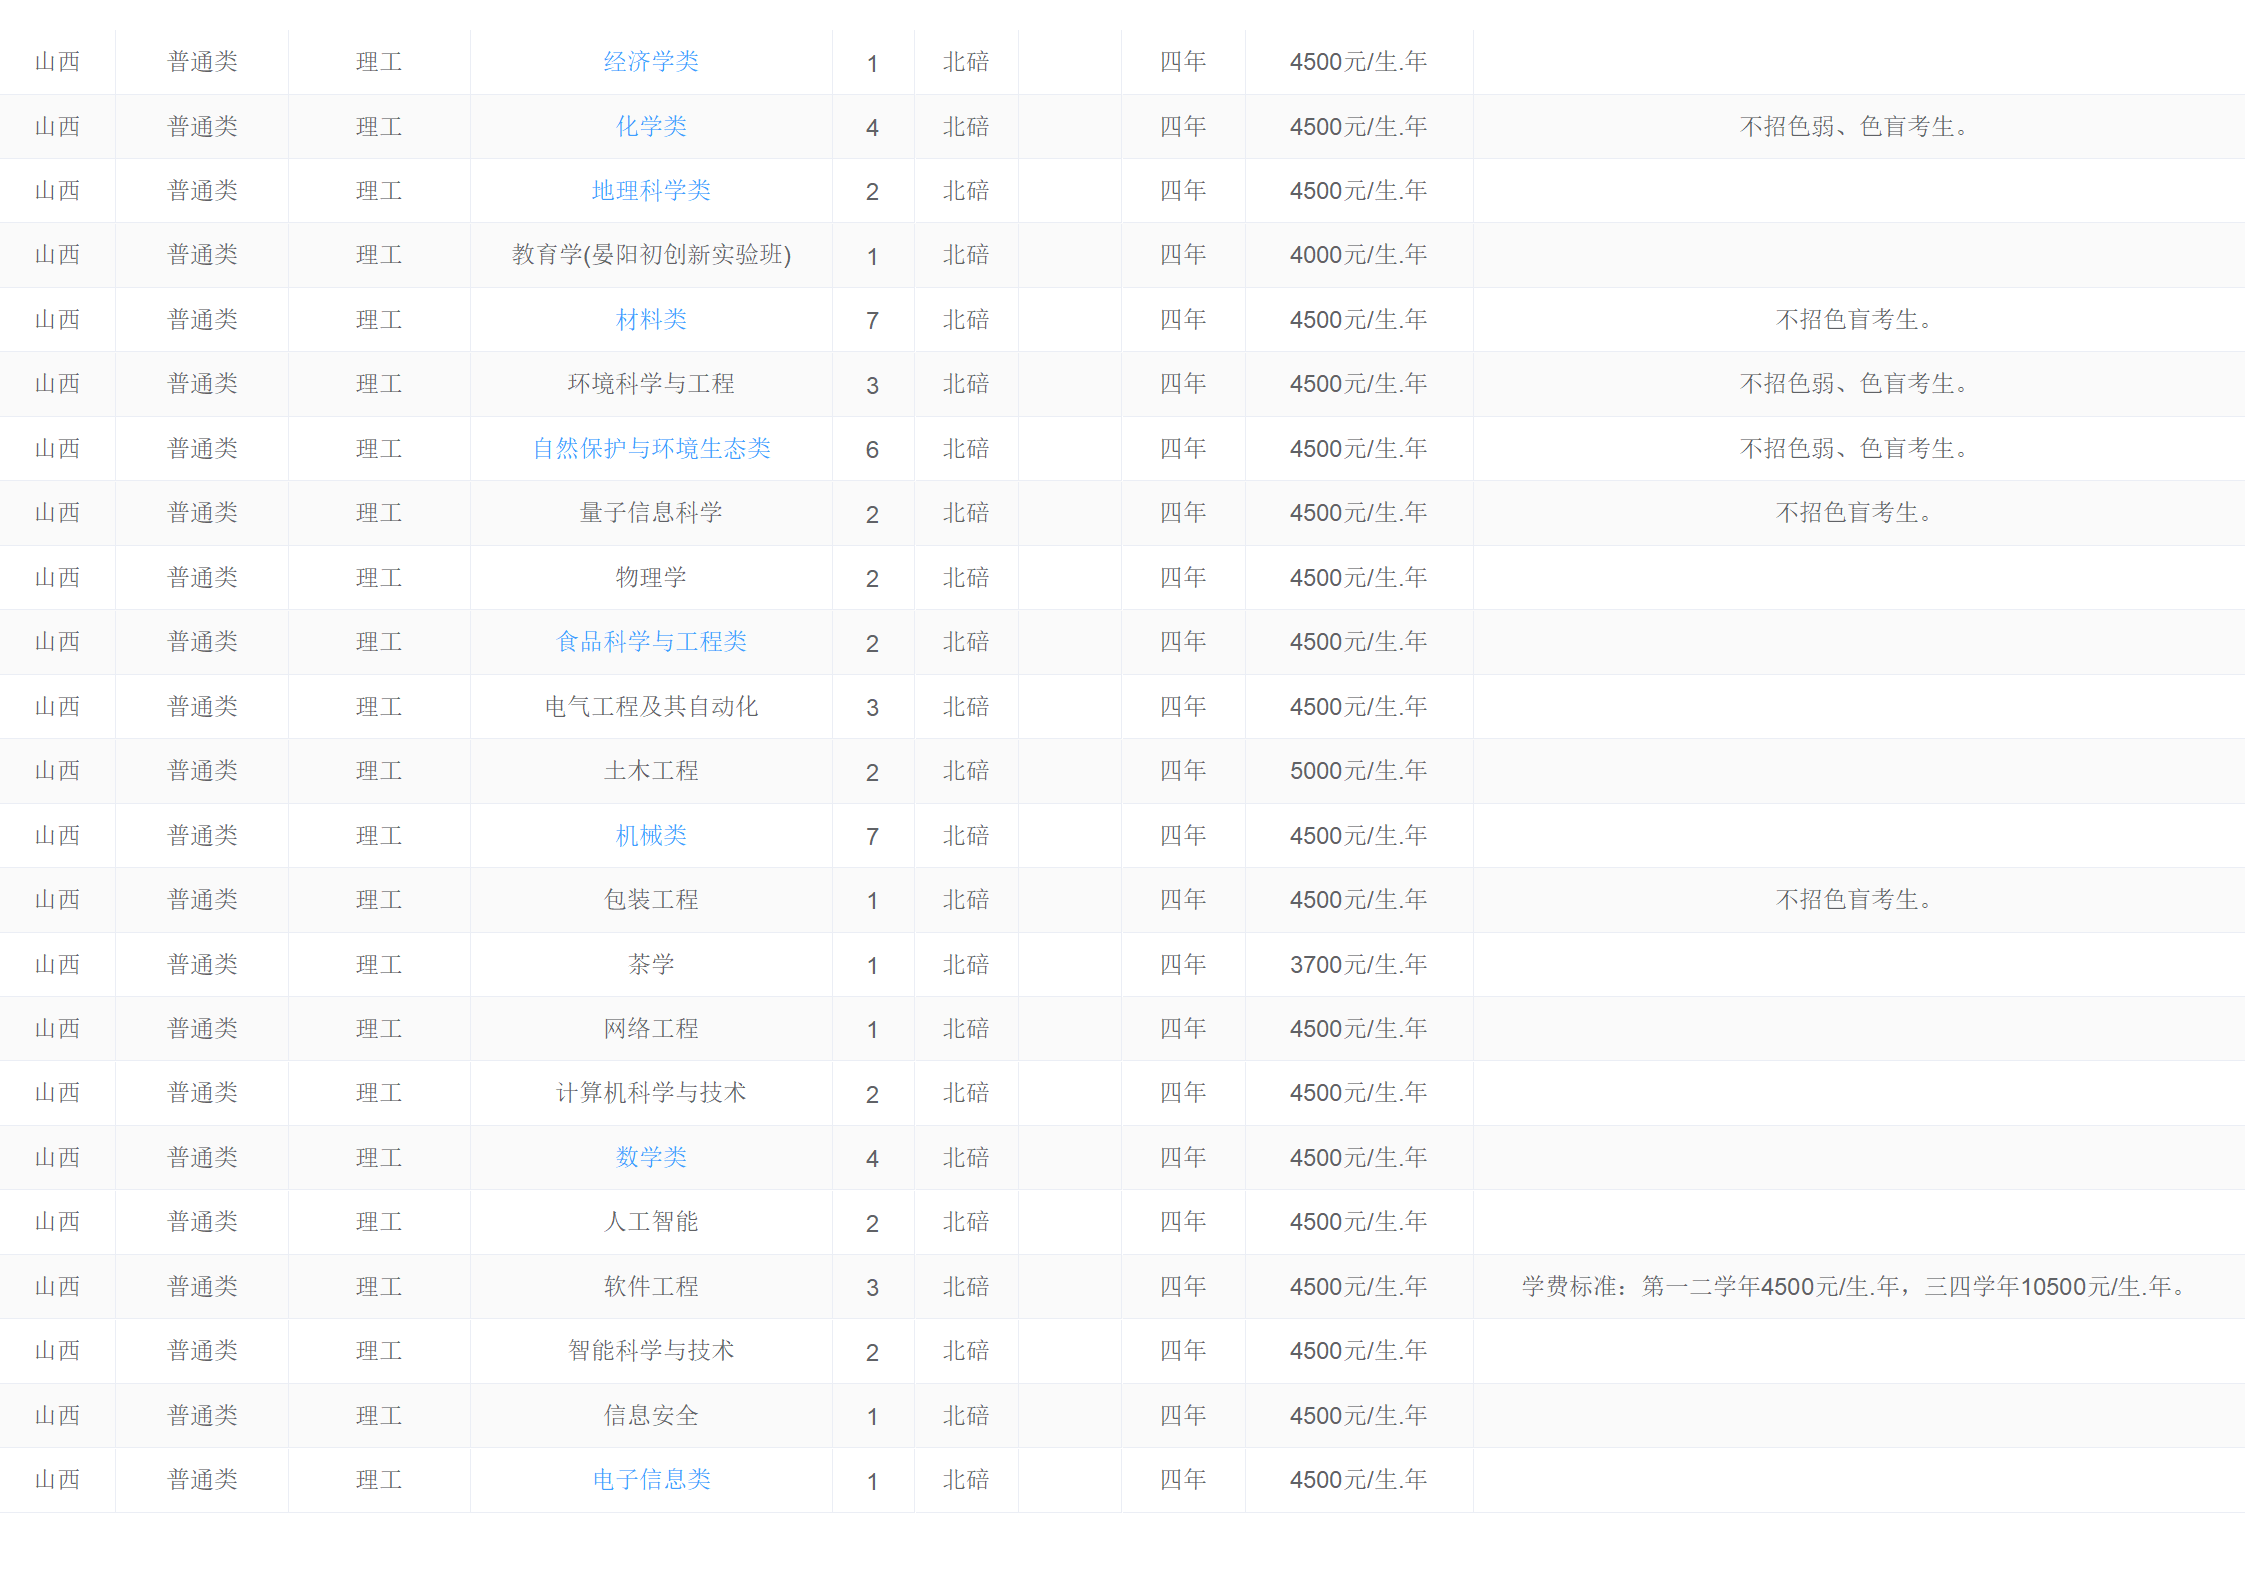Select the 土木工程 5000元/生.年 fee cell
This screenshot has width=2245, height=1587.
[x=1358, y=771]
